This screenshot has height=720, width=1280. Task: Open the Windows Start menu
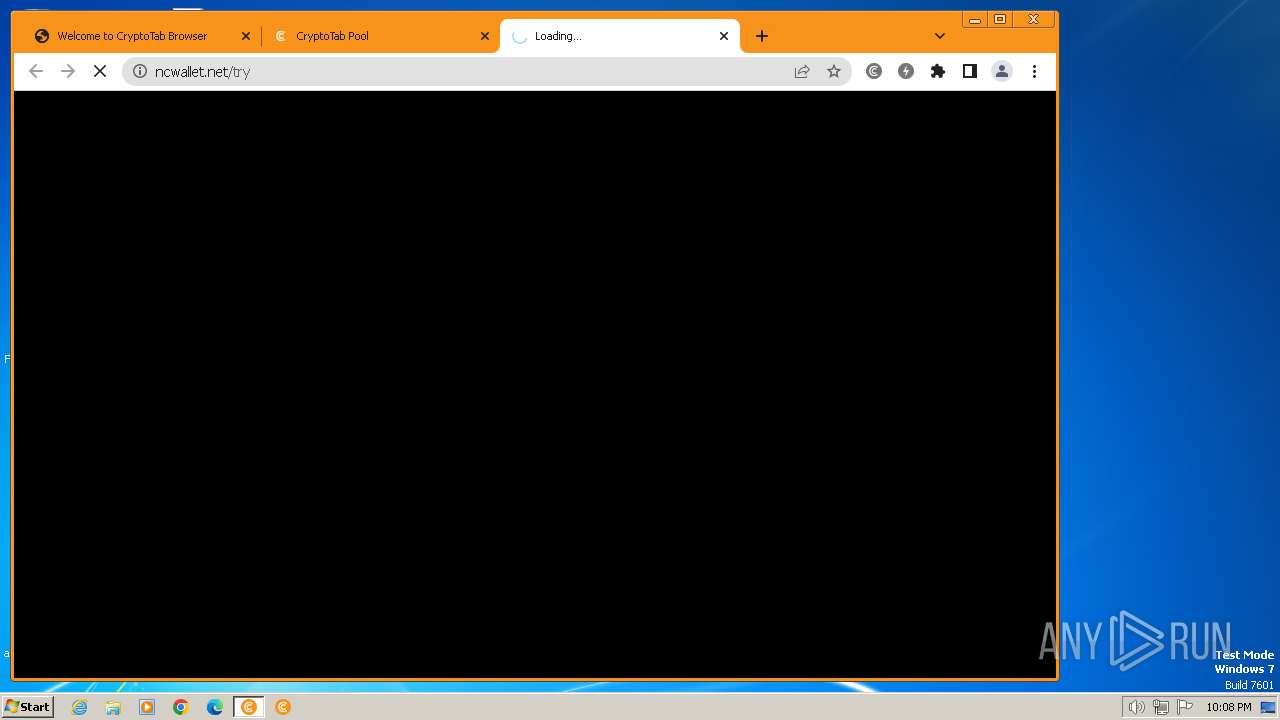(x=28, y=707)
